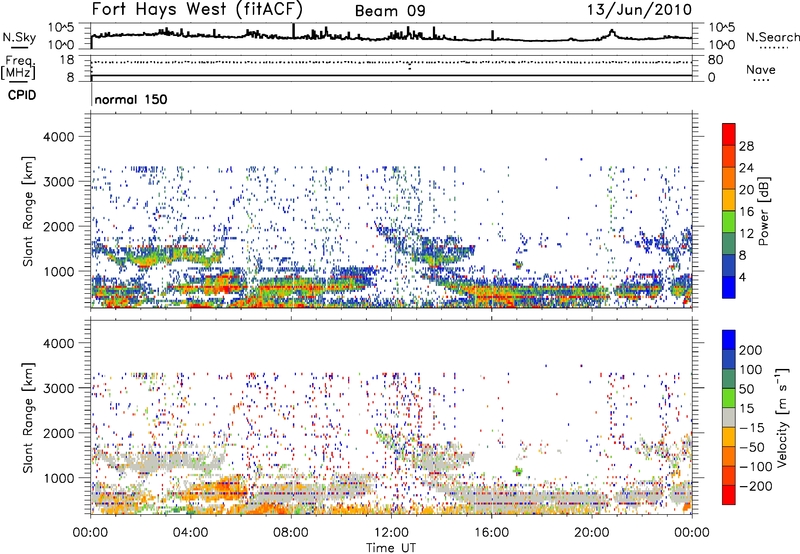Click the 'Power [dB]' colorbar title
The image size is (800, 554).
(763, 211)
